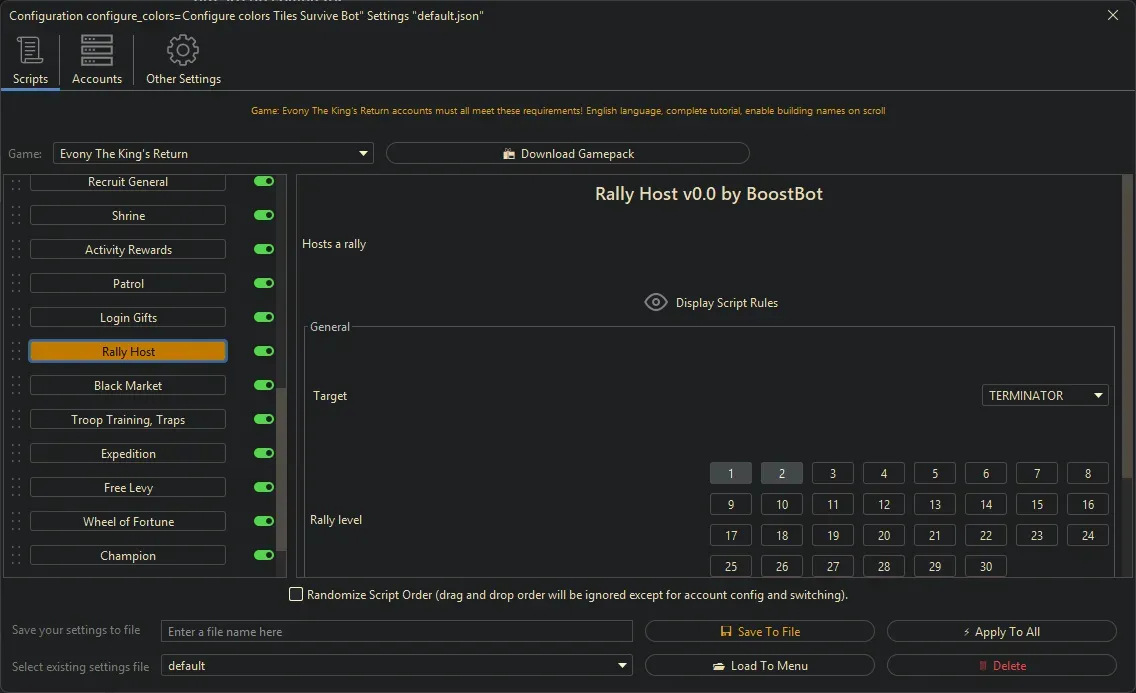Viewport: 1136px width, 693px height.
Task: Select the Patrol script item
Action: (128, 284)
